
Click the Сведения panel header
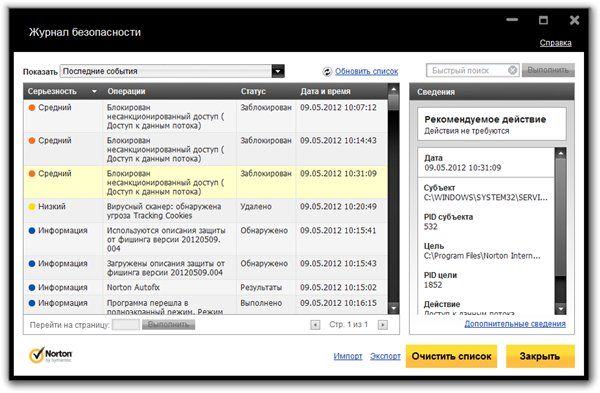click(x=492, y=92)
